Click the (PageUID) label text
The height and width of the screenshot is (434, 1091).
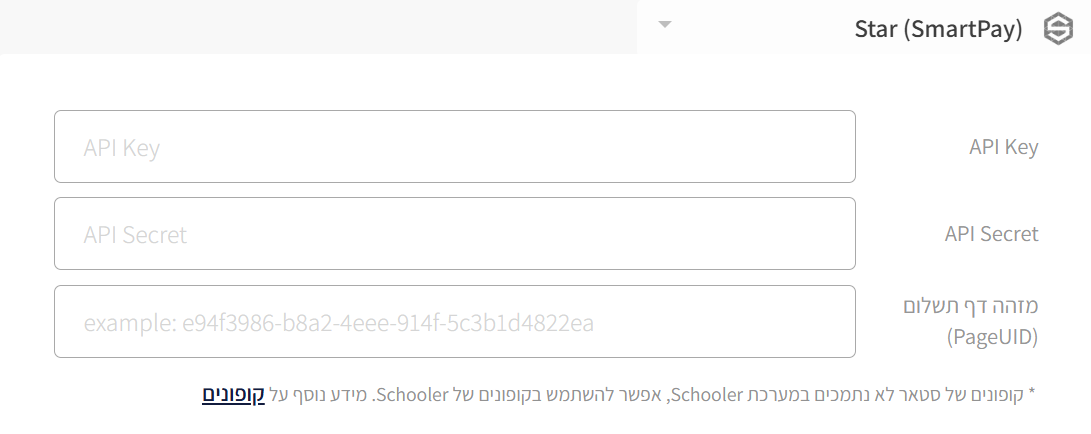click(992, 337)
